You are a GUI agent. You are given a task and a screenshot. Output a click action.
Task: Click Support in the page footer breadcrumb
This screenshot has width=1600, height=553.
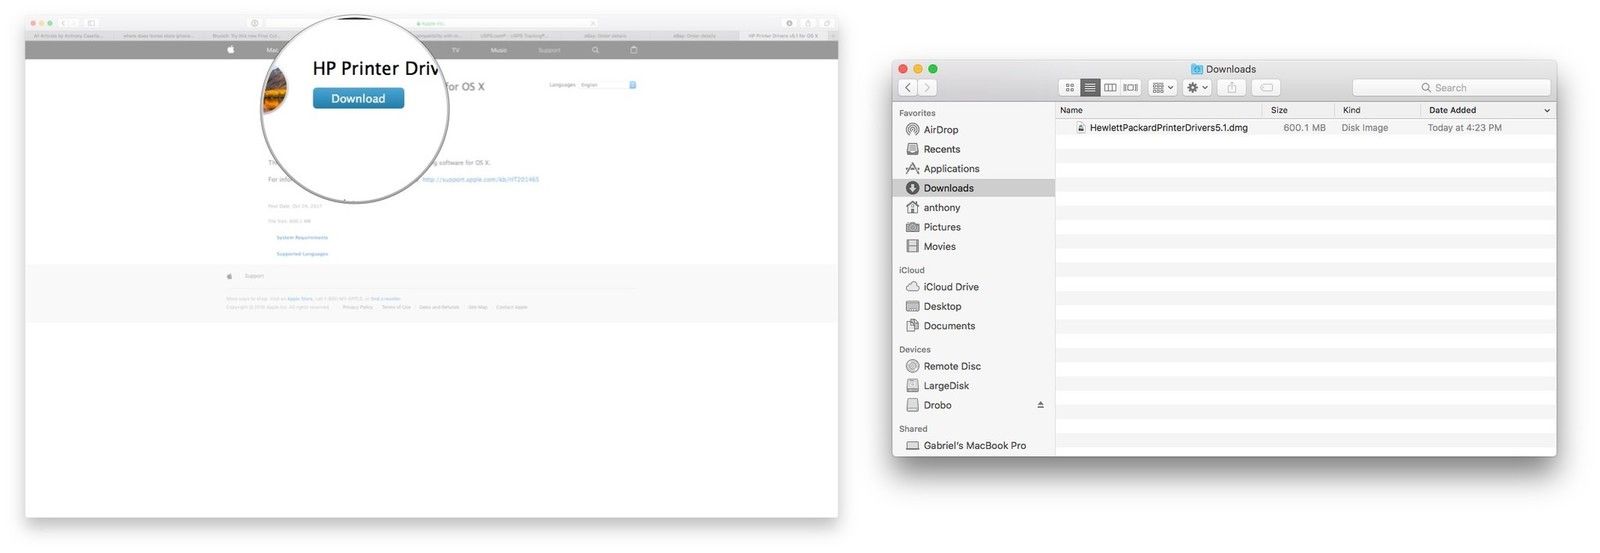point(254,276)
